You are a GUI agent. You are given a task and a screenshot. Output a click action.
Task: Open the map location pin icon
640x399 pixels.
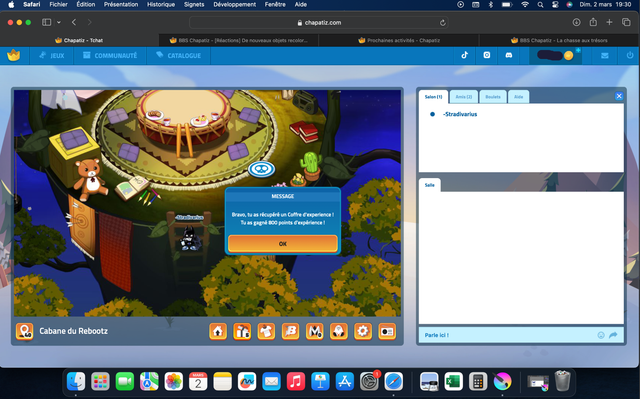coord(24,331)
